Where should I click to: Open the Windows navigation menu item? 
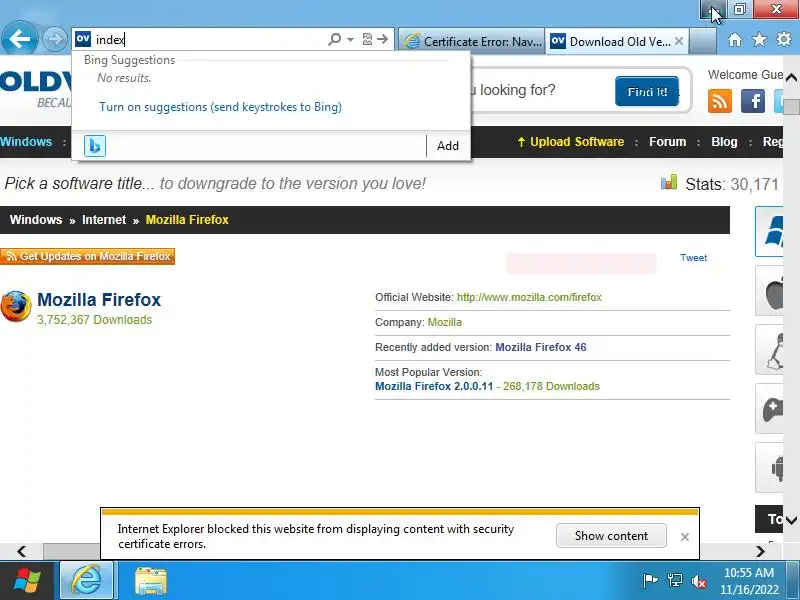tap(26, 142)
